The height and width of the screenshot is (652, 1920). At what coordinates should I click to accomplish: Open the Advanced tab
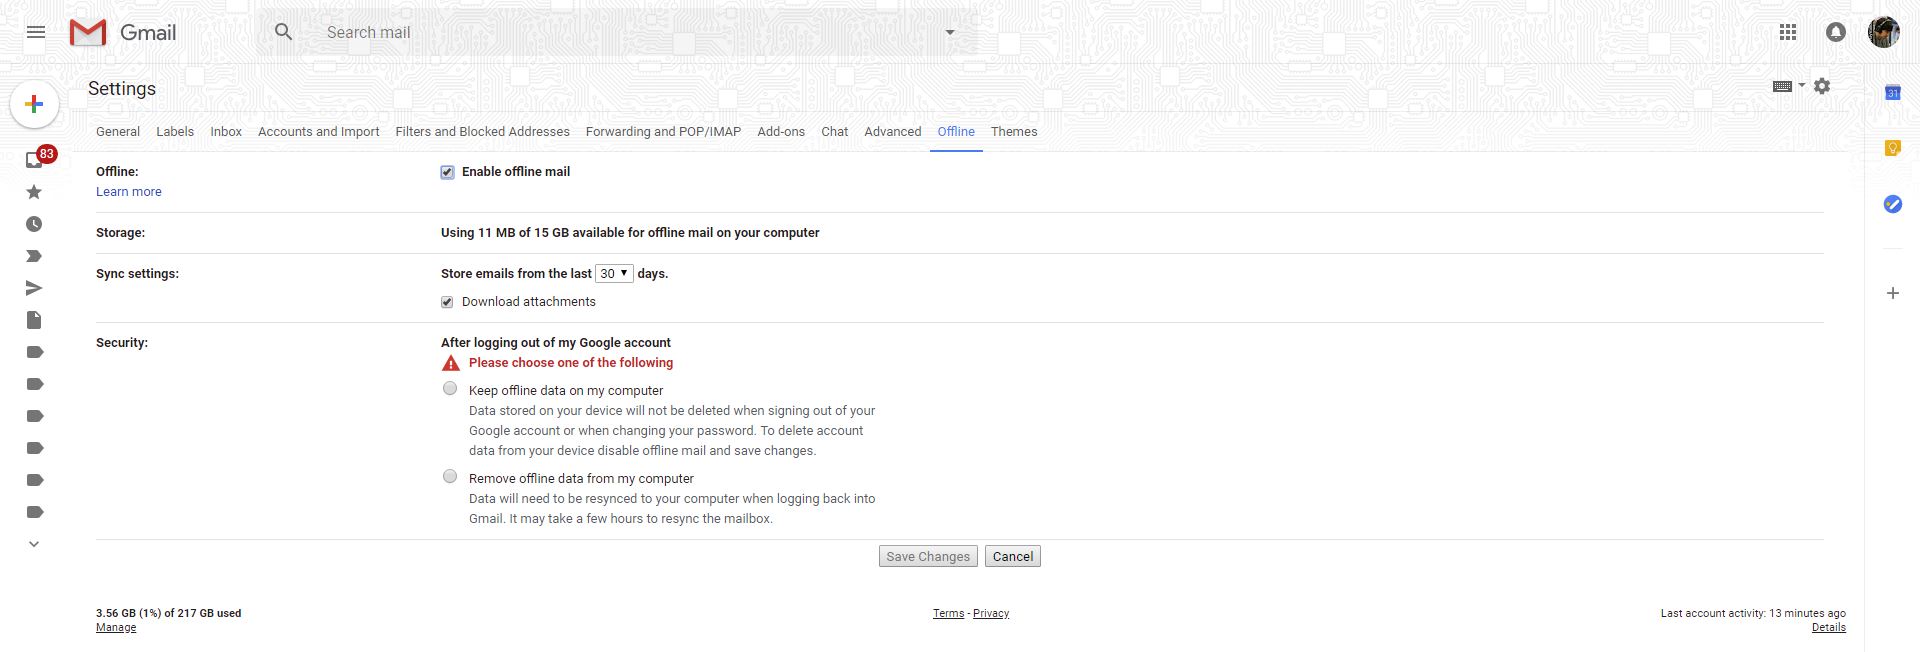[893, 131]
